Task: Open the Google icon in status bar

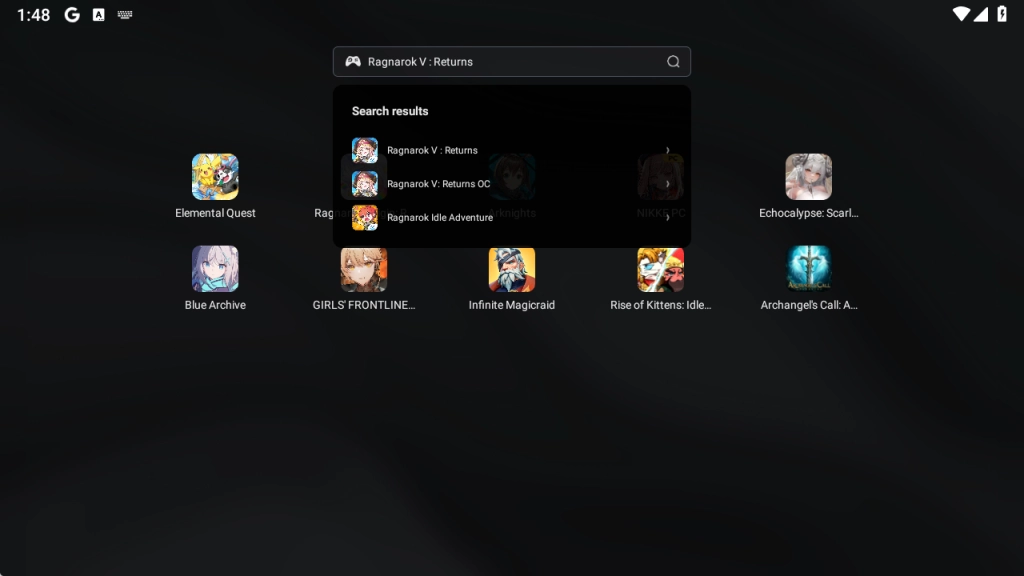Action: pyautogui.click(x=72, y=14)
